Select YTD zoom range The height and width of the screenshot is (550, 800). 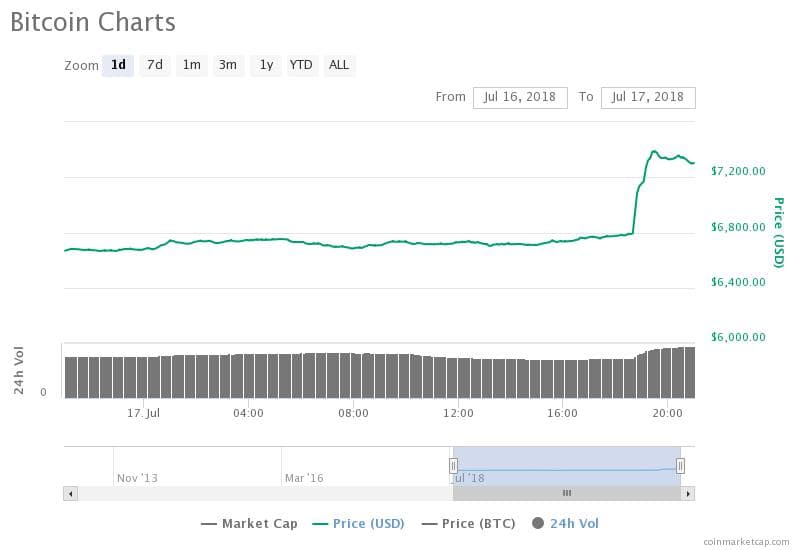tap(301, 65)
